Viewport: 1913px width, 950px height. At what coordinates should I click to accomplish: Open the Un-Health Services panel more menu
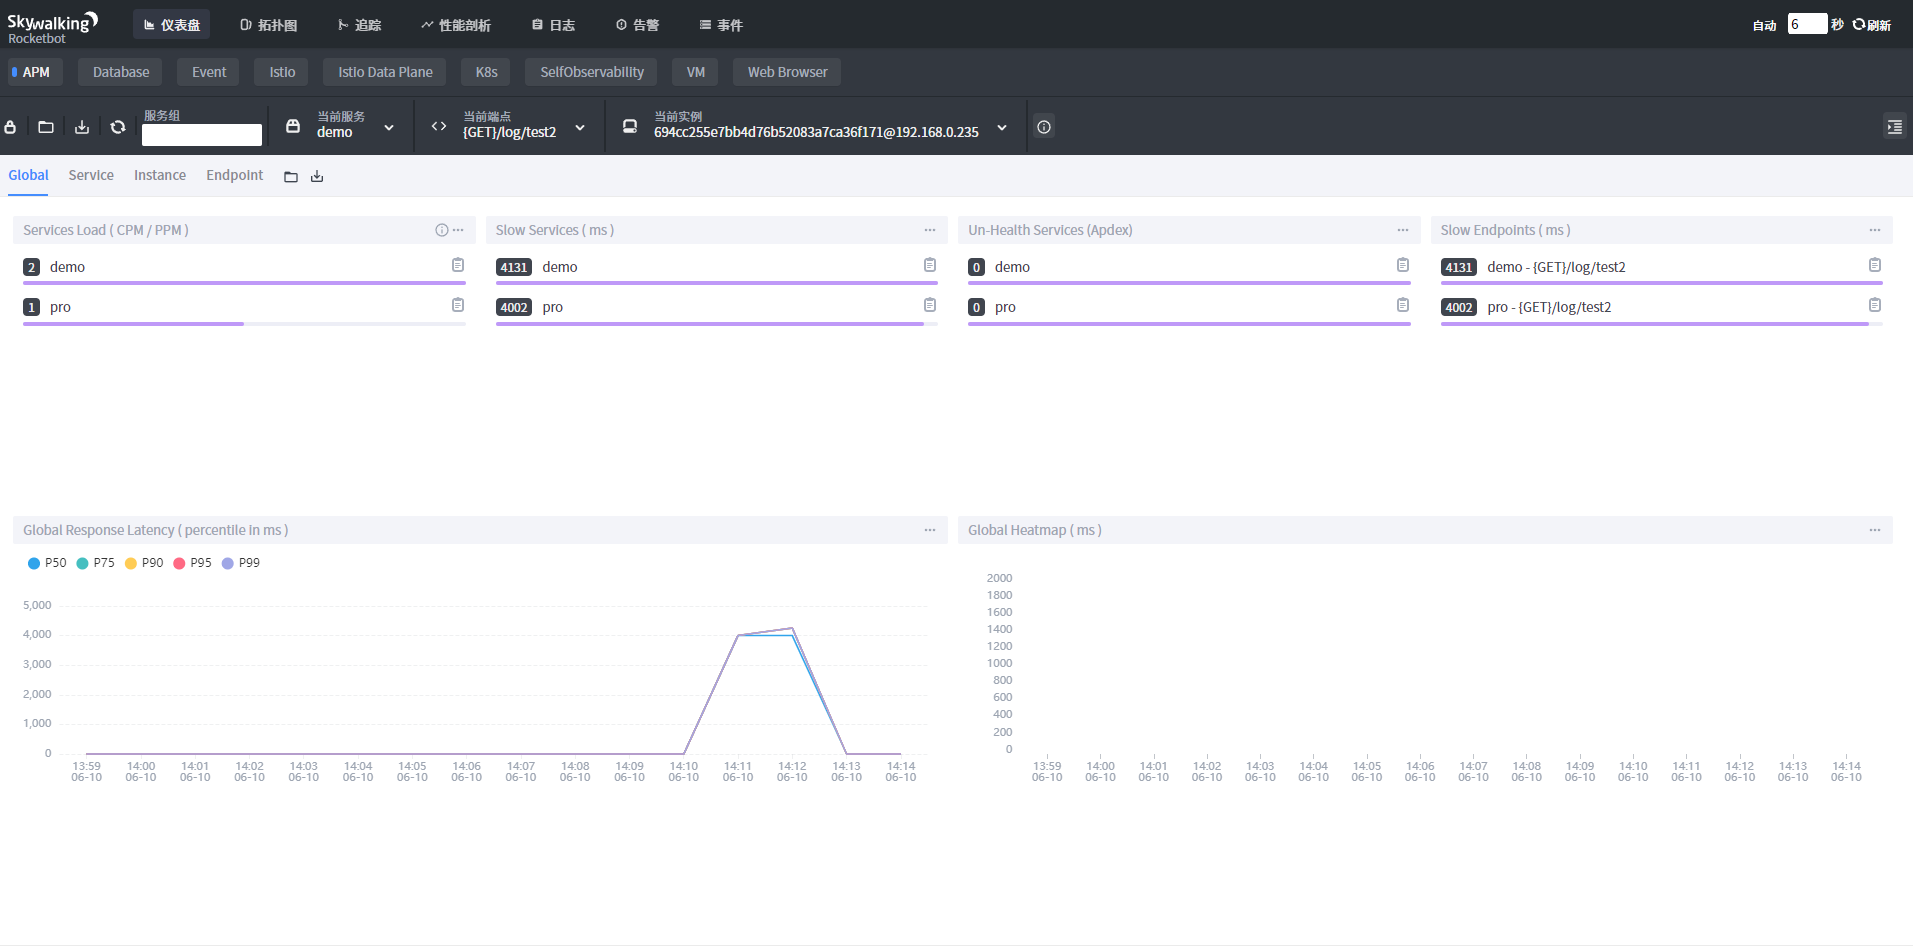[x=1403, y=230]
